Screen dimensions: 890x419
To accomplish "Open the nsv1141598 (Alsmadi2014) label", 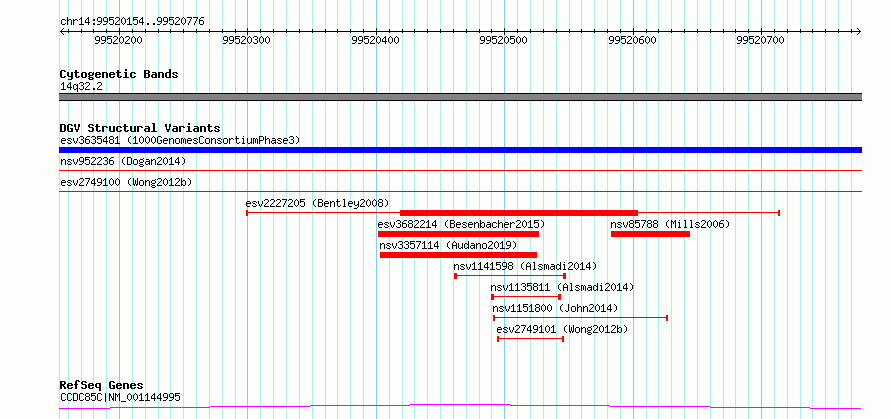I will coord(525,266).
